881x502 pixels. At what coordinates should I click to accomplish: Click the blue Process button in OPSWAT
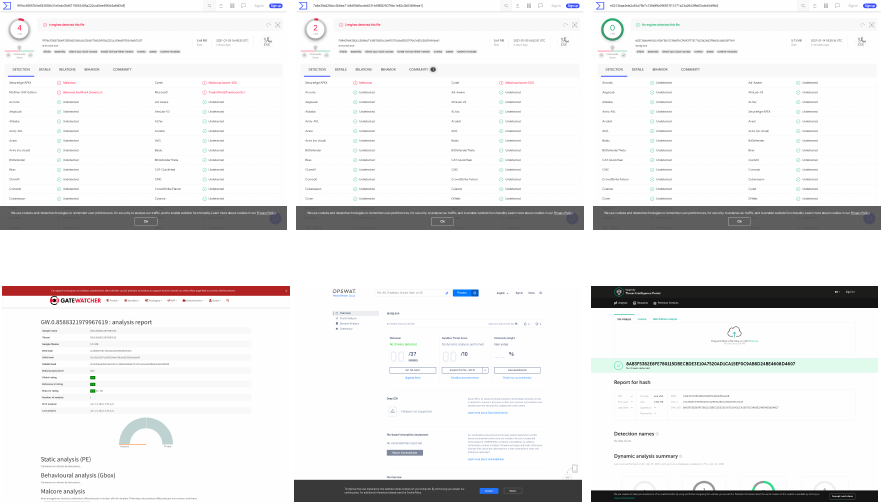(x=460, y=293)
